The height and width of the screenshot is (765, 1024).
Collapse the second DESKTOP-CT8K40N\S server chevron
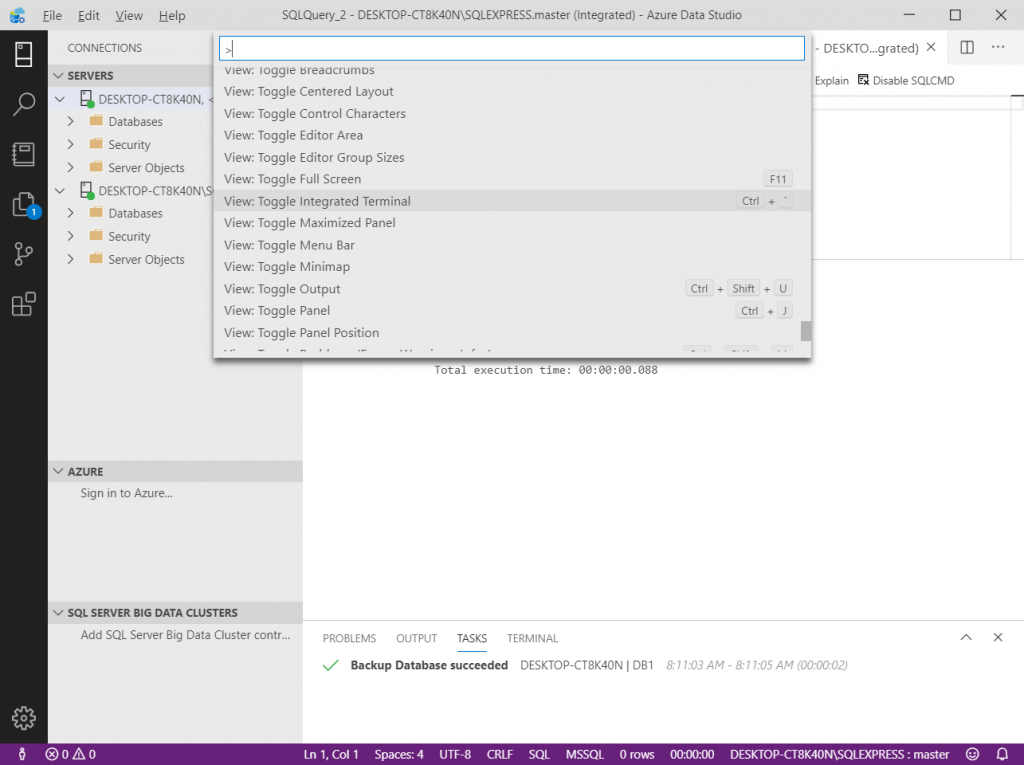click(60, 191)
